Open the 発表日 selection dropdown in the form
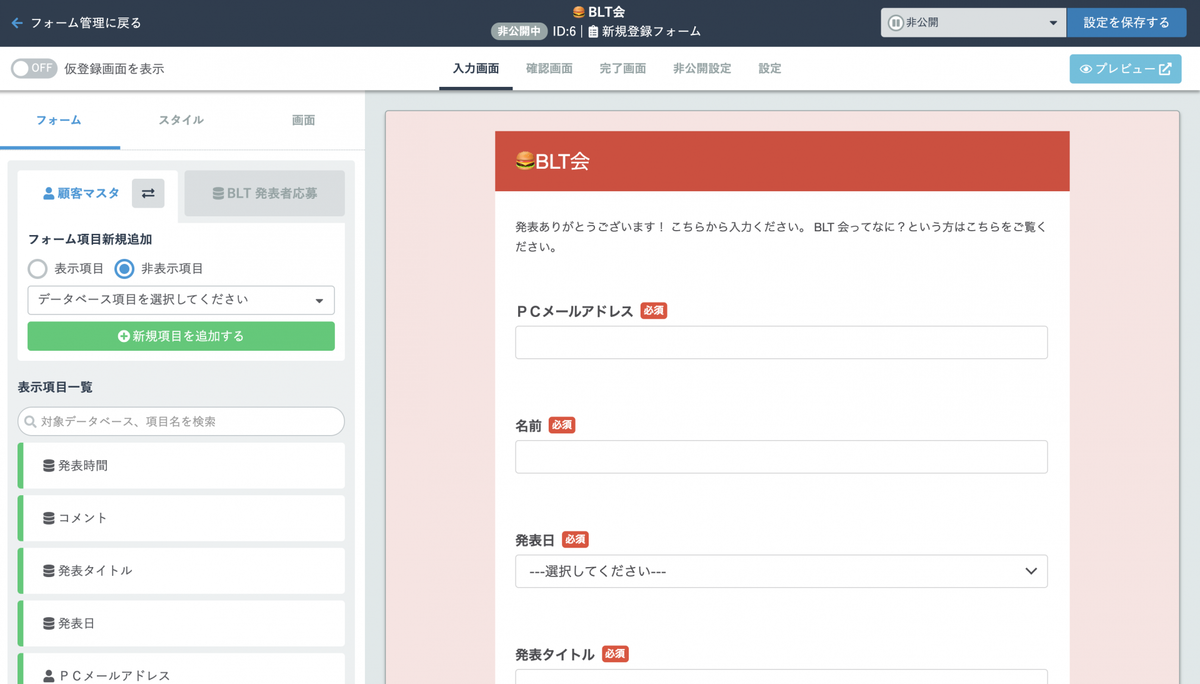The width and height of the screenshot is (1200, 684). [x=780, y=571]
